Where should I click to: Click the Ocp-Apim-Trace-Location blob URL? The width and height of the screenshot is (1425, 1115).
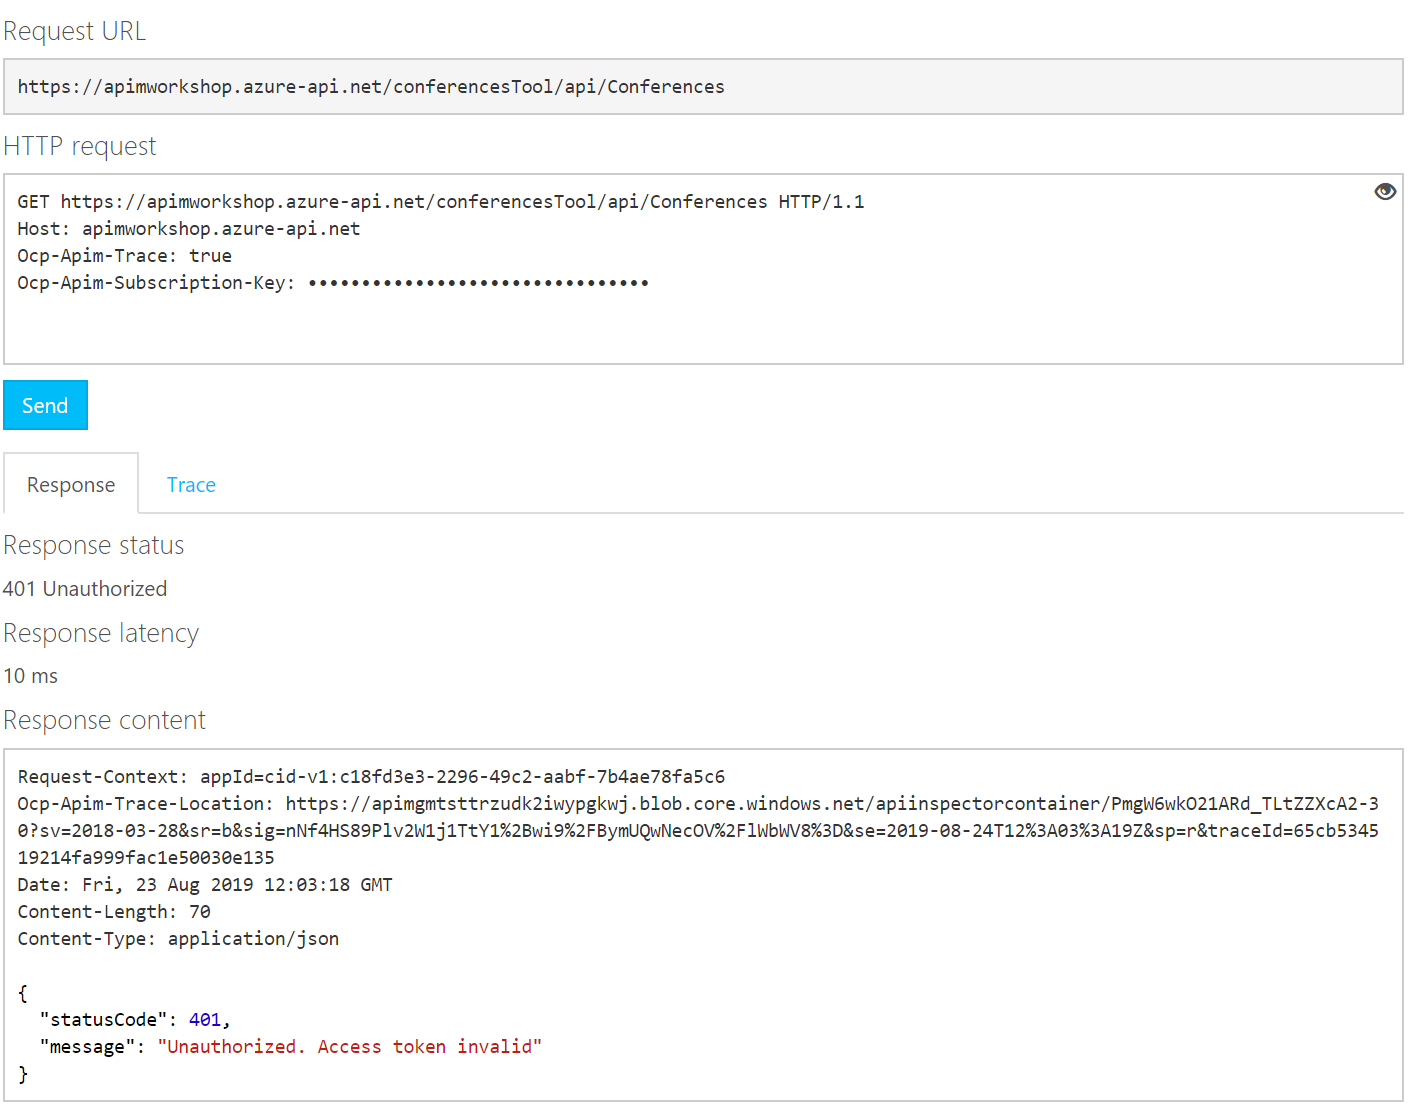(830, 804)
